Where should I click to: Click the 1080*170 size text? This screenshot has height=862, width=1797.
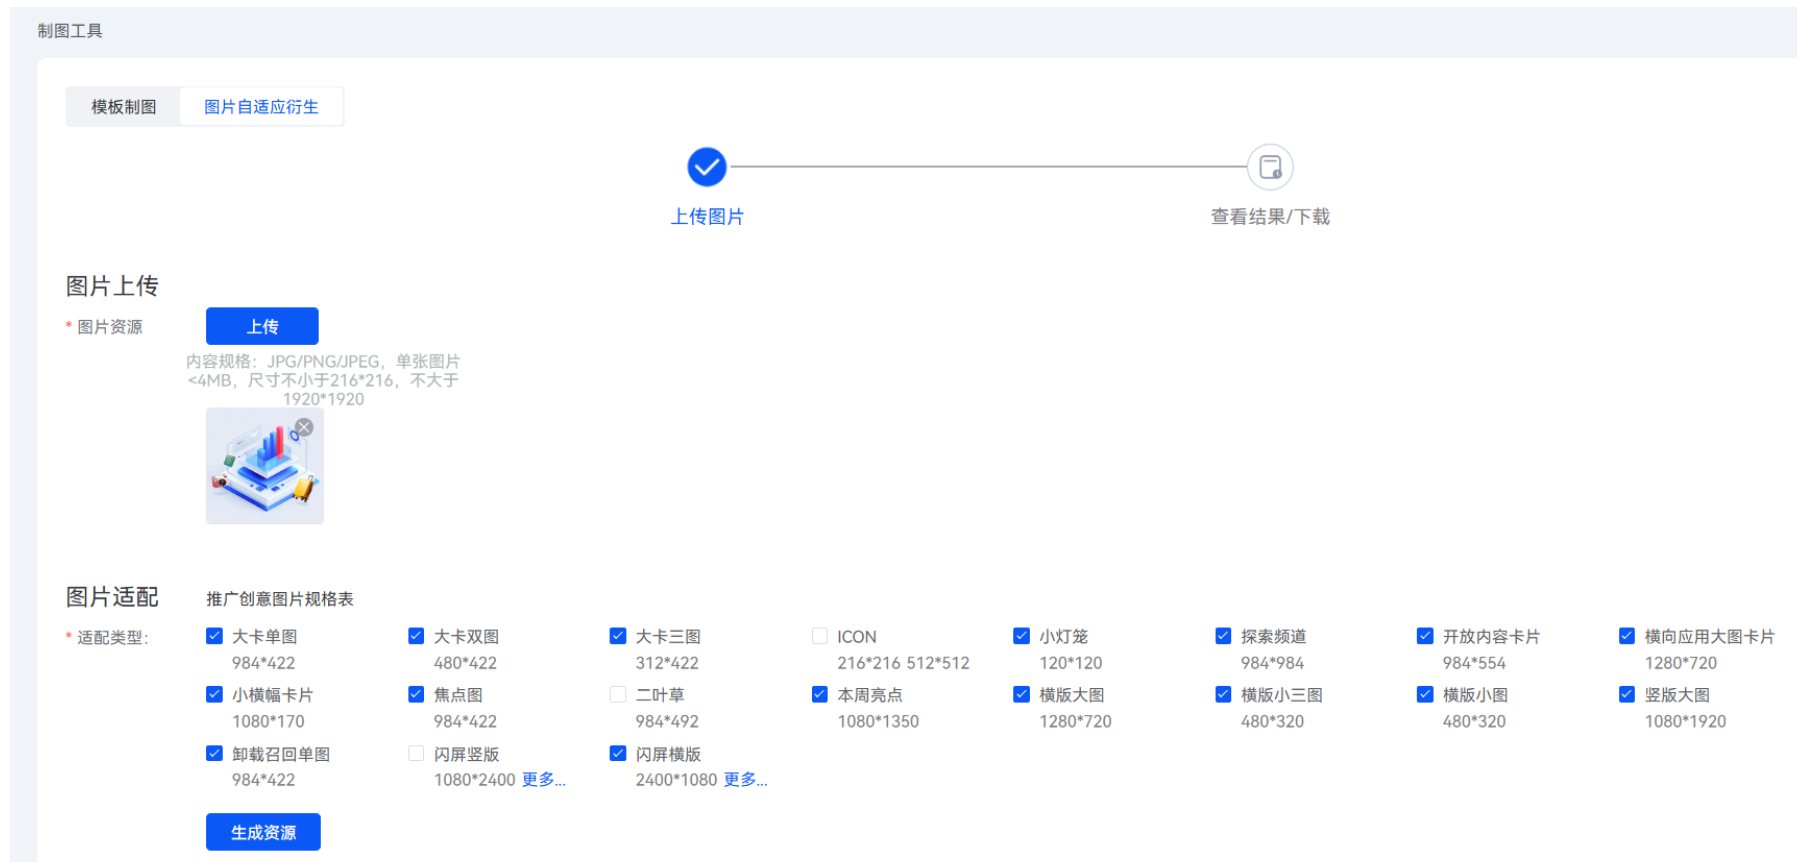pyautogui.click(x=268, y=721)
